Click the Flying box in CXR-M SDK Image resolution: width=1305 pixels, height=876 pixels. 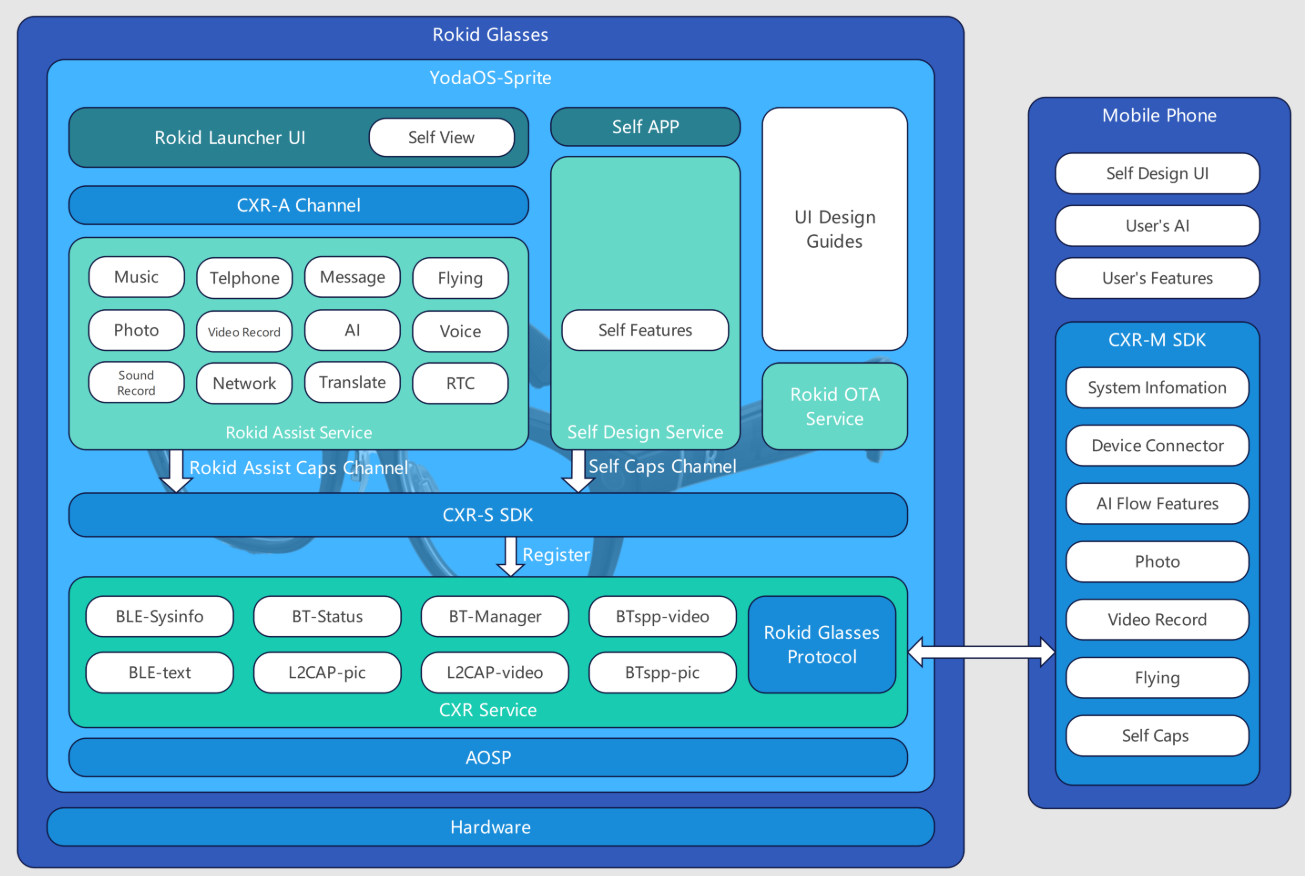(x=1157, y=678)
